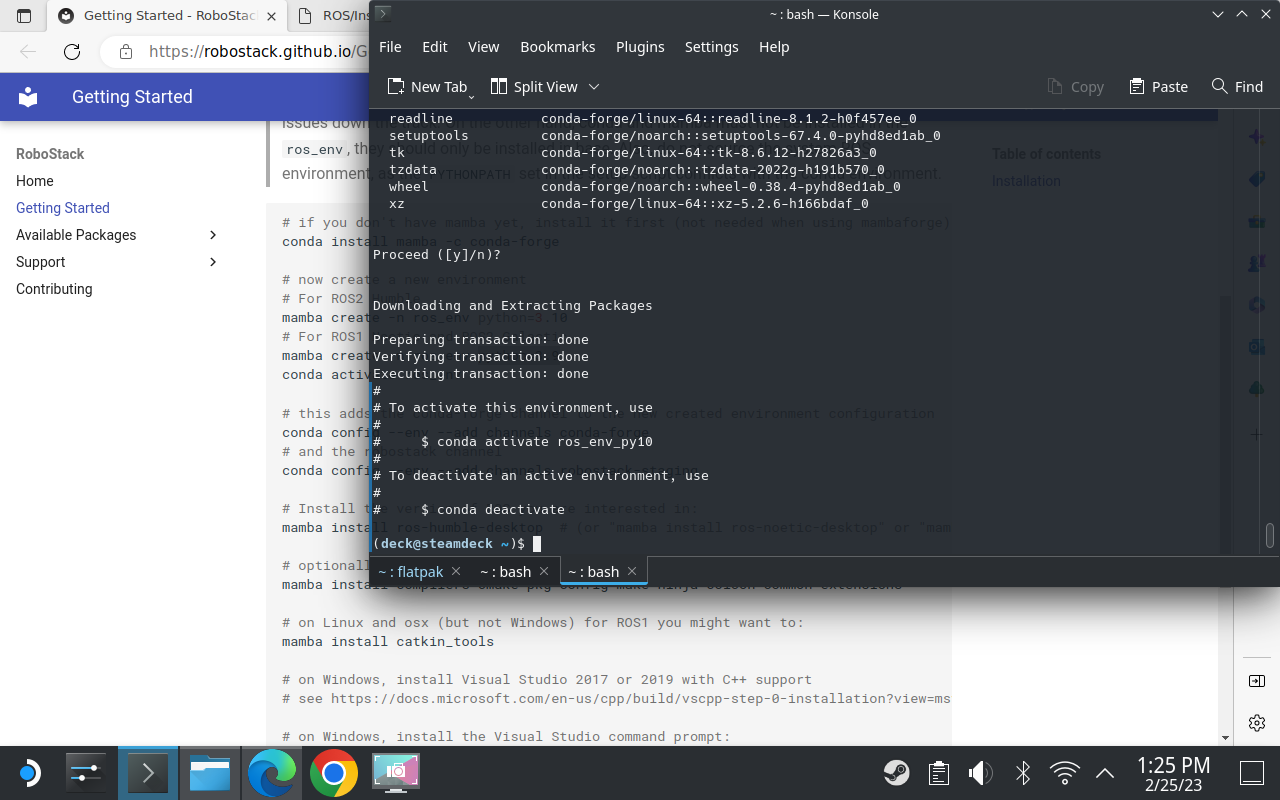The width and height of the screenshot is (1280, 800).
Task: Click the Konsole terminal icon in taskbar
Action: click(x=148, y=773)
